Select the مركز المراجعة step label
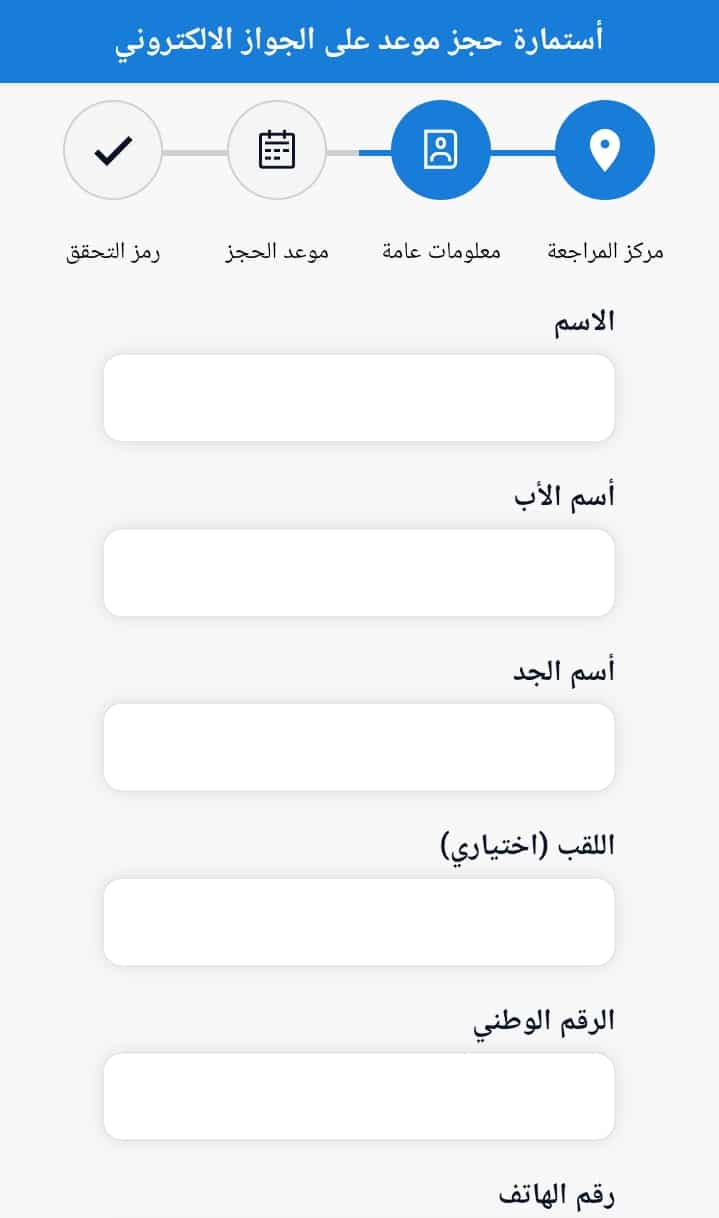This screenshot has height=1218, width=719. tap(605, 252)
